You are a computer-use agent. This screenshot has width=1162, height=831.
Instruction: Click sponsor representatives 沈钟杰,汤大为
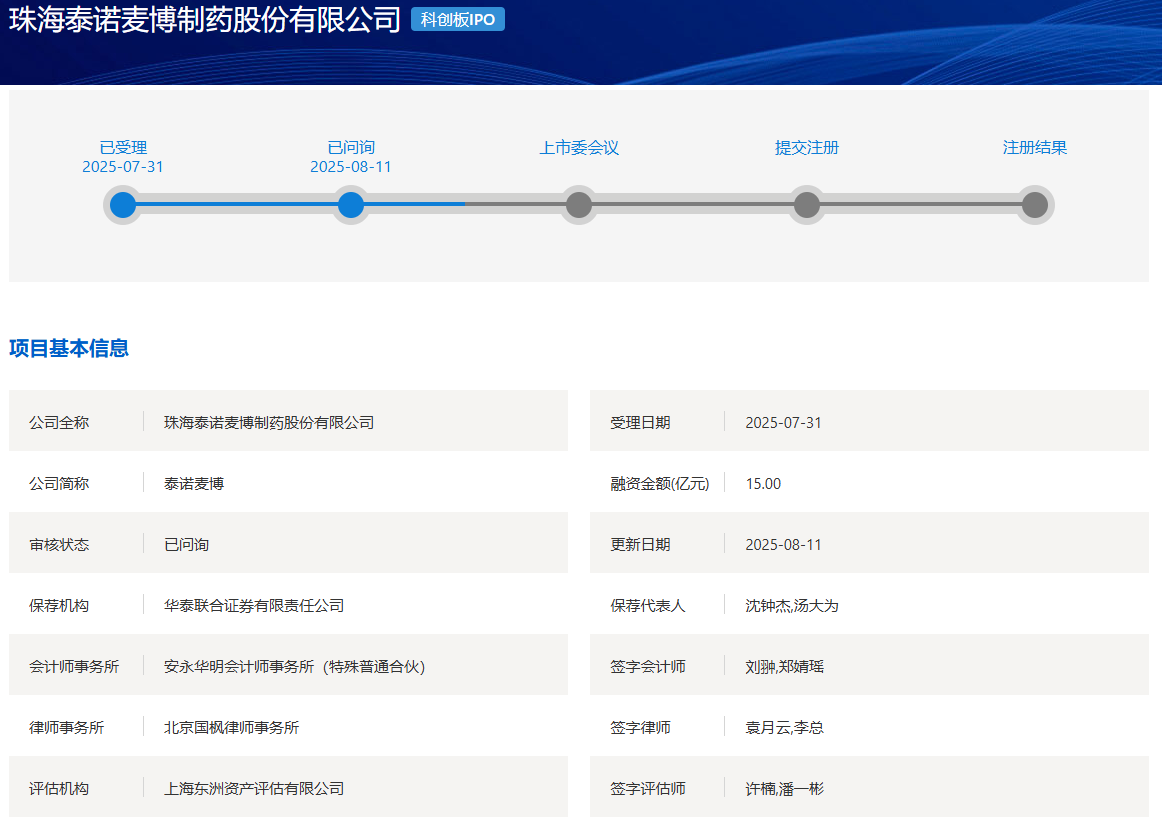click(x=791, y=606)
